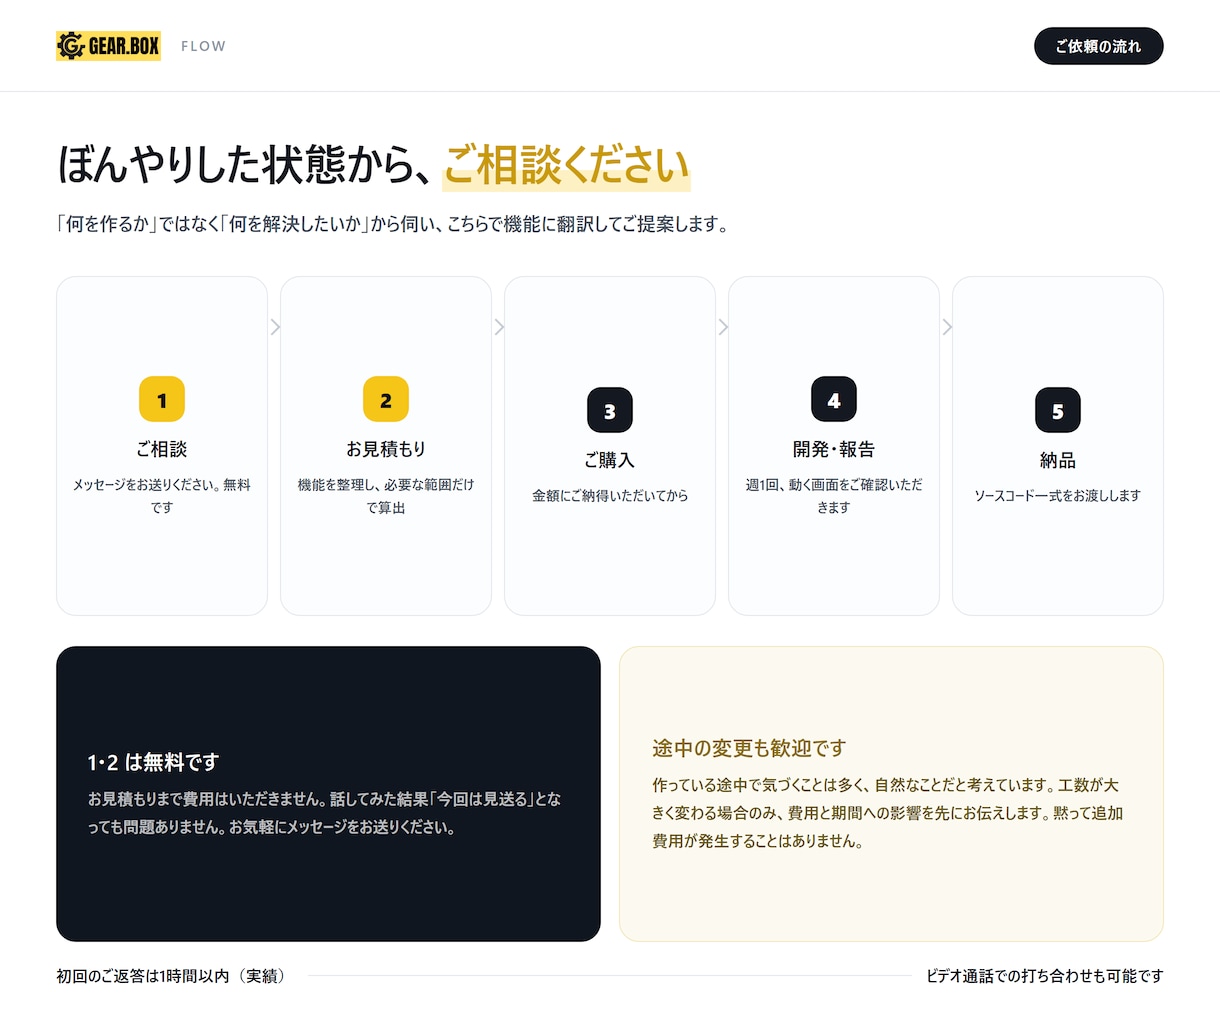Select the ご相談 step title

pyautogui.click(x=162, y=449)
